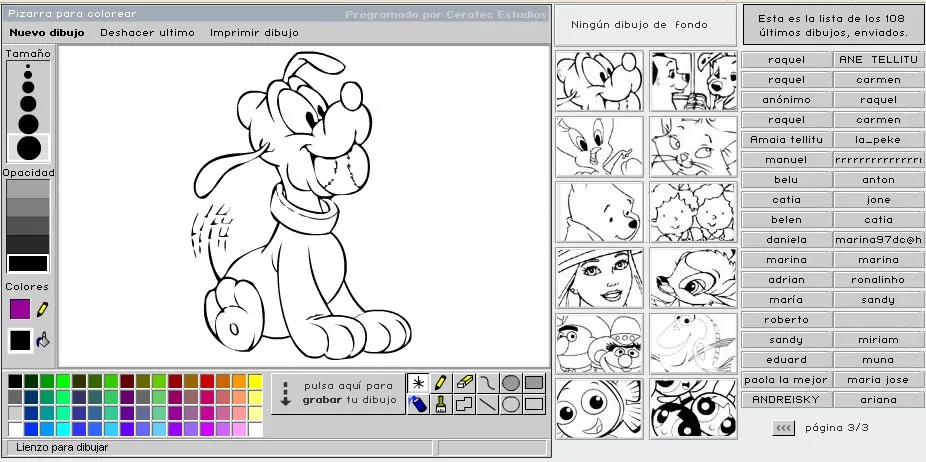Click the purple line color swatch
Image resolution: width=926 pixels, height=462 pixels.
[x=19, y=309]
